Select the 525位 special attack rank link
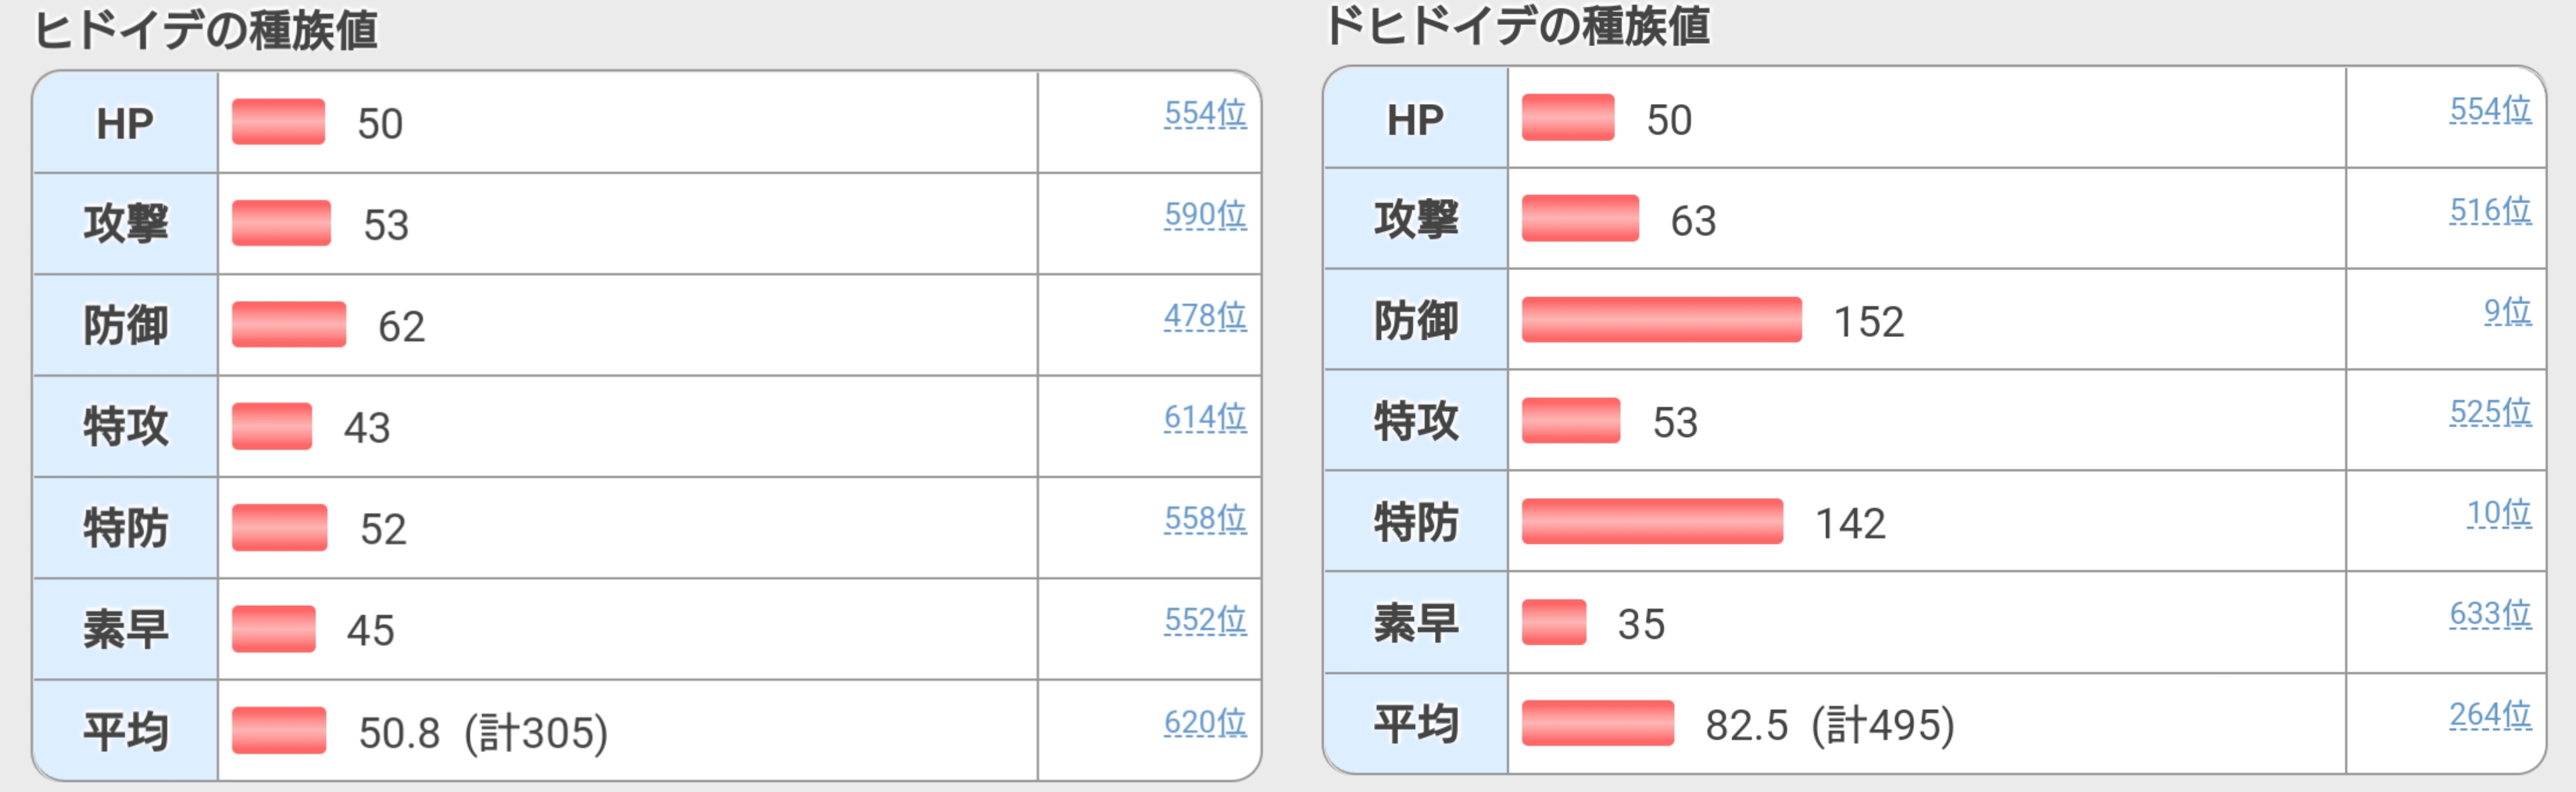 click(2490, 413)
